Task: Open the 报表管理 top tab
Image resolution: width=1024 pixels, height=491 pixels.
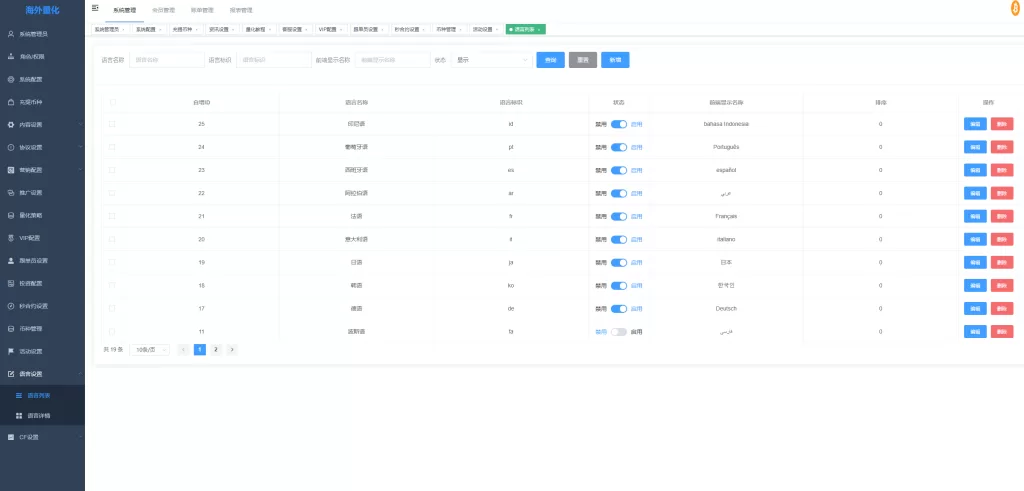Action: (241, 10)
